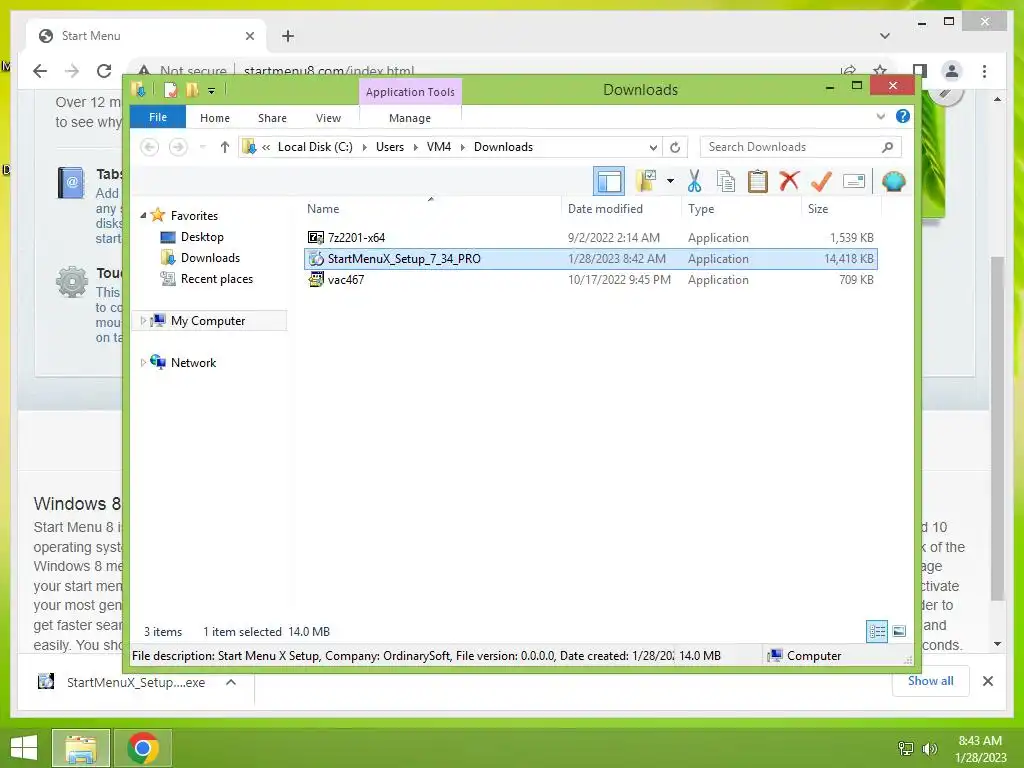
Task: Open a new tab in Chrome
Action: tap(287, 36)
